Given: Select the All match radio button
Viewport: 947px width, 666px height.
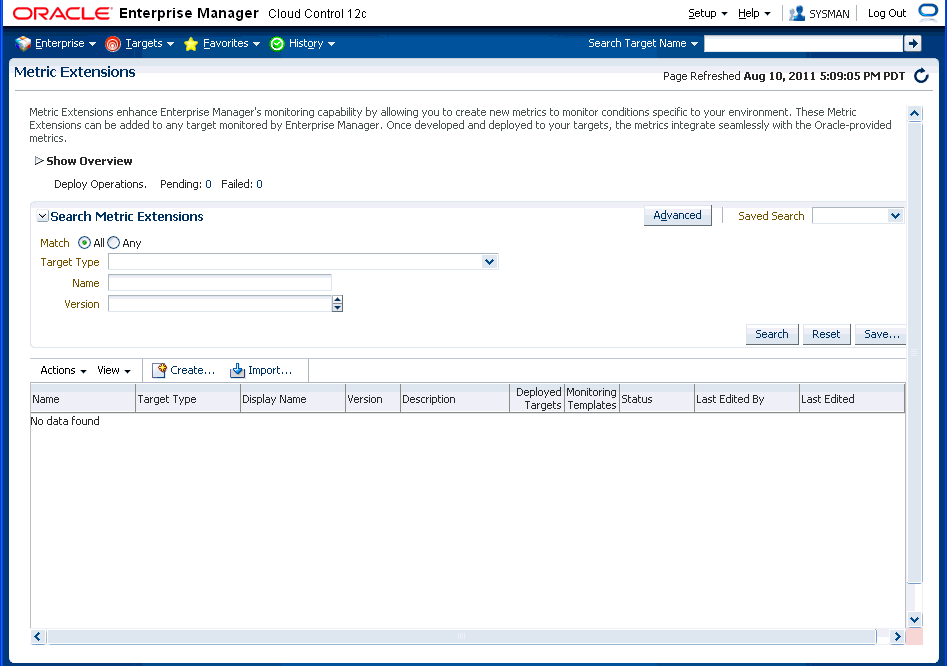Looking at the screenshot, I should (85, 243).
